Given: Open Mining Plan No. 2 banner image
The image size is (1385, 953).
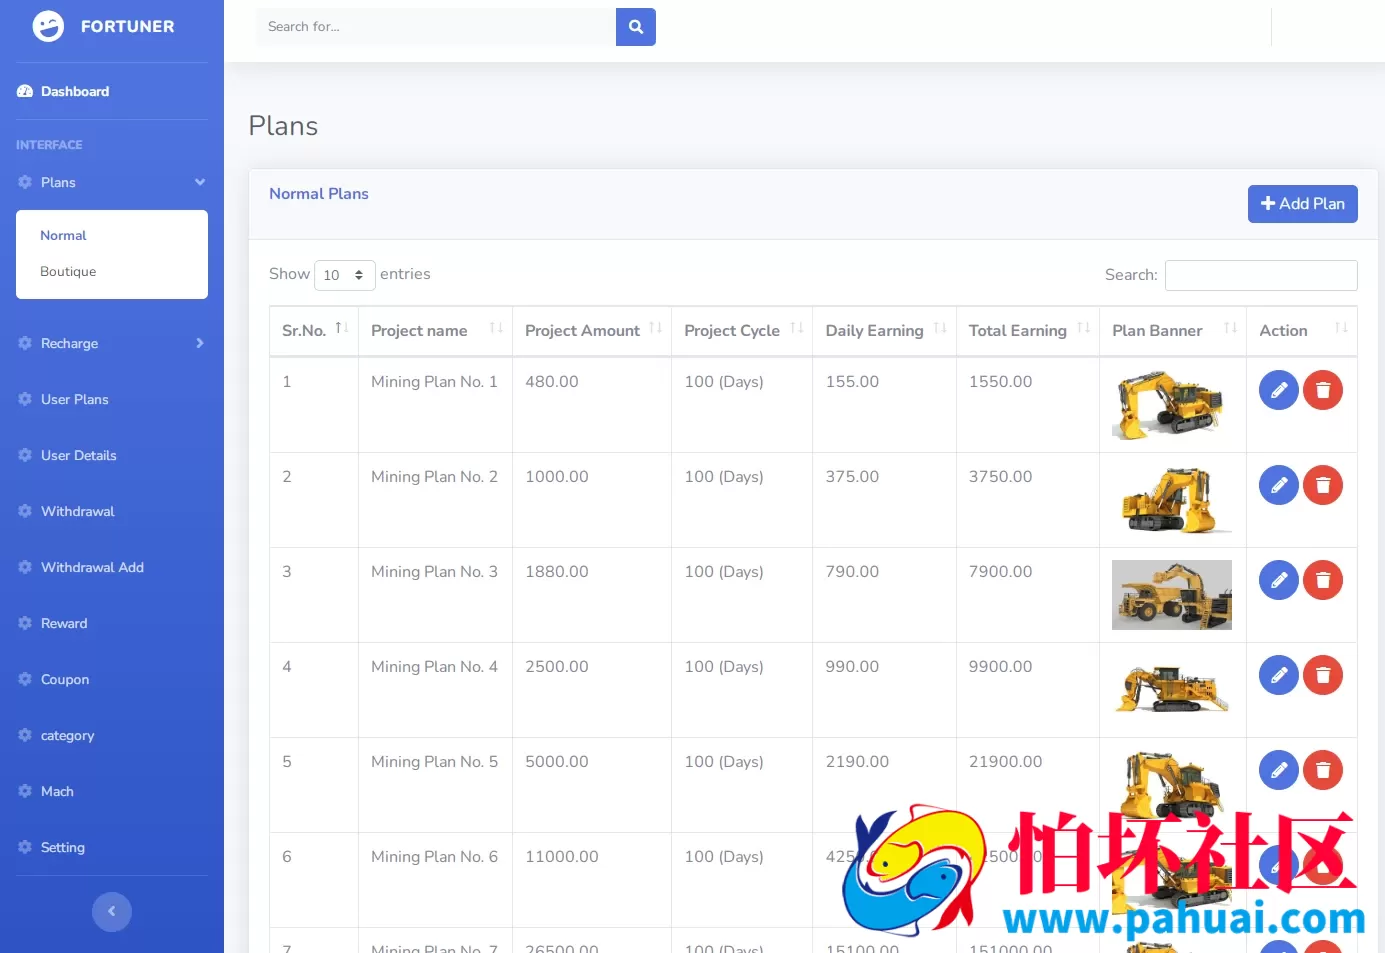Looking at the screenshot, I should click(x=1172, y=500).
